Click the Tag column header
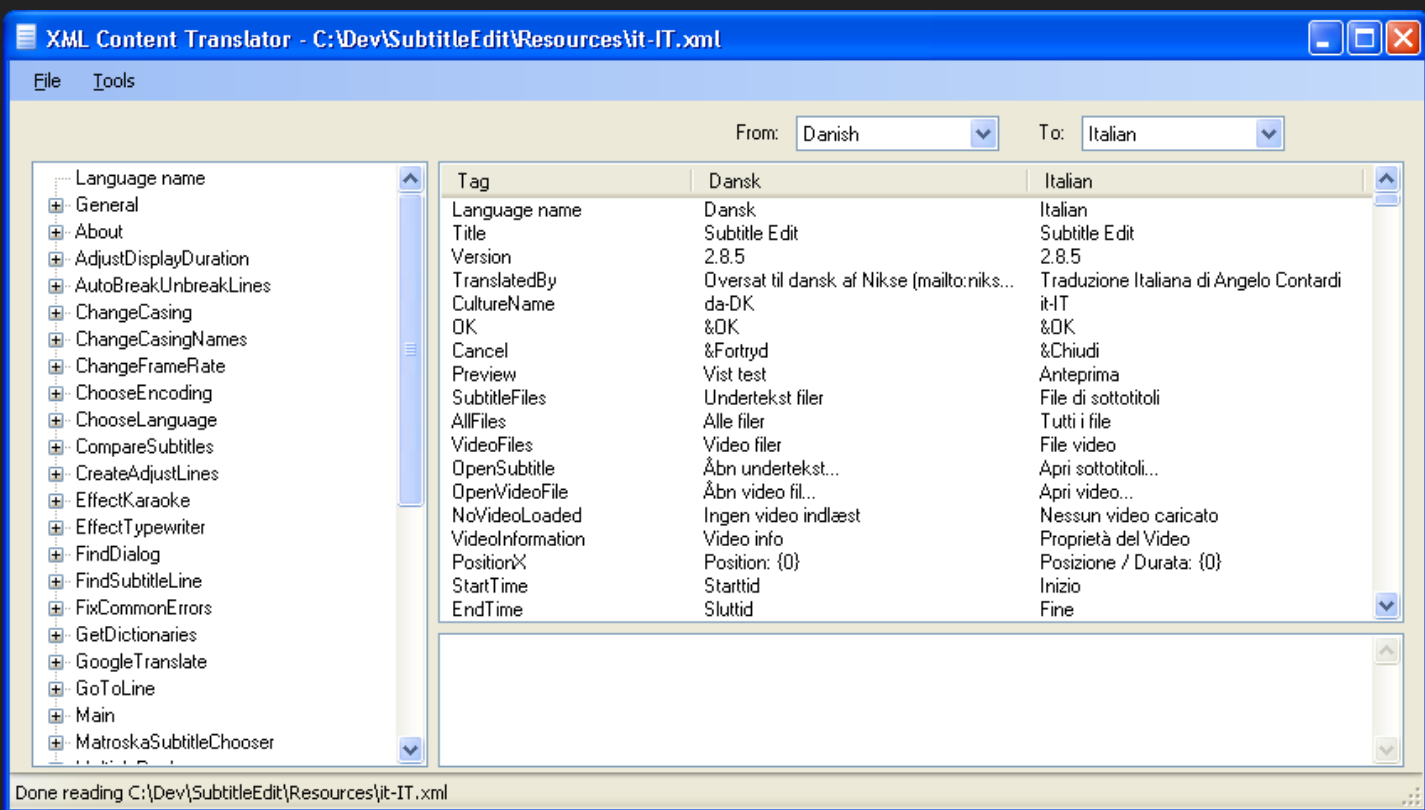 pyautogui.click(x=470, y=181)
